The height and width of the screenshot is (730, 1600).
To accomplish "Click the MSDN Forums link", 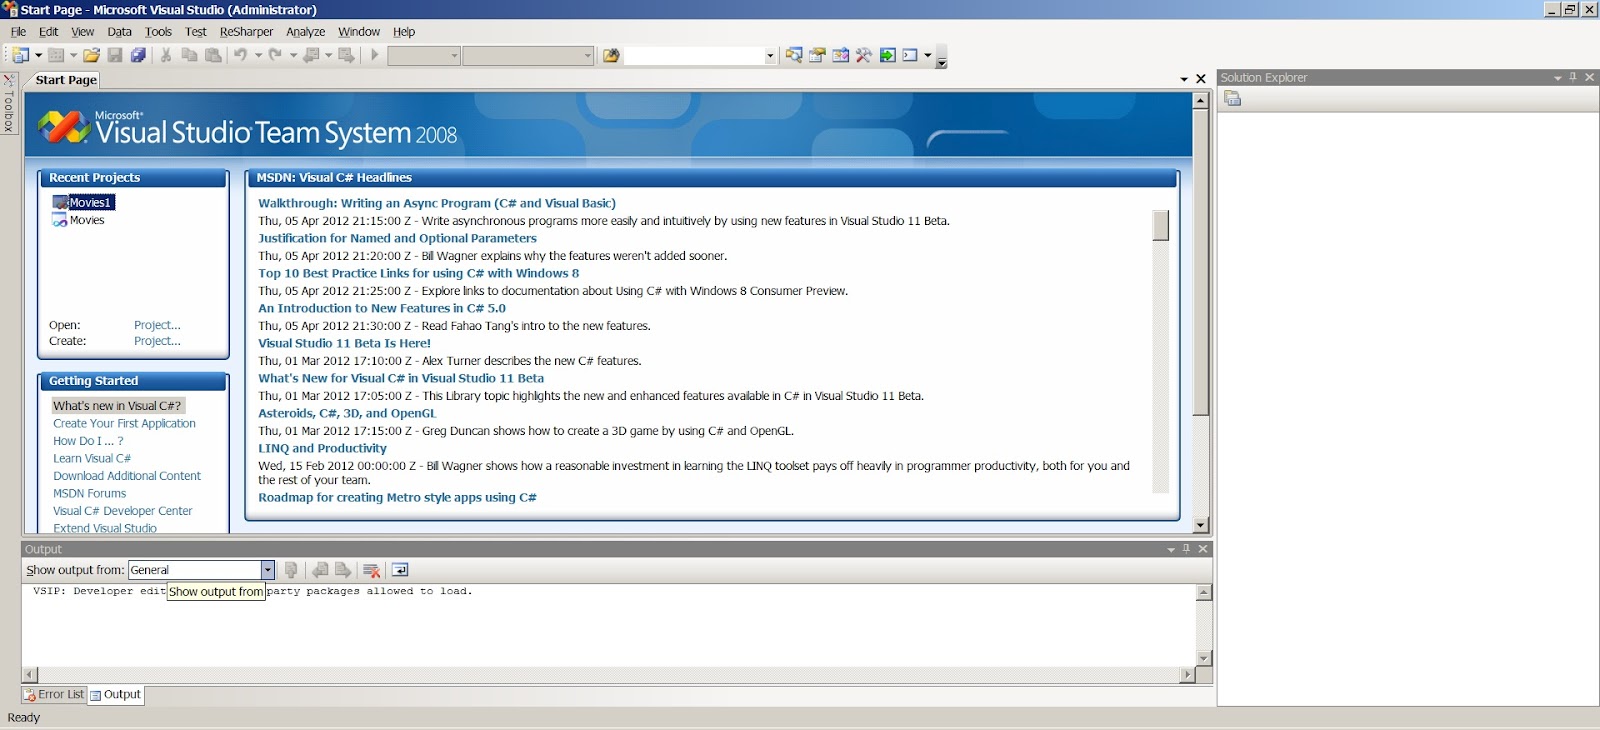I will (x=90, y=494).
